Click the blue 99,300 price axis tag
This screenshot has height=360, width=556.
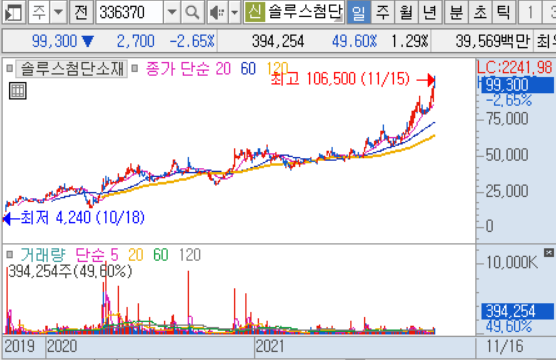(517, 85)
